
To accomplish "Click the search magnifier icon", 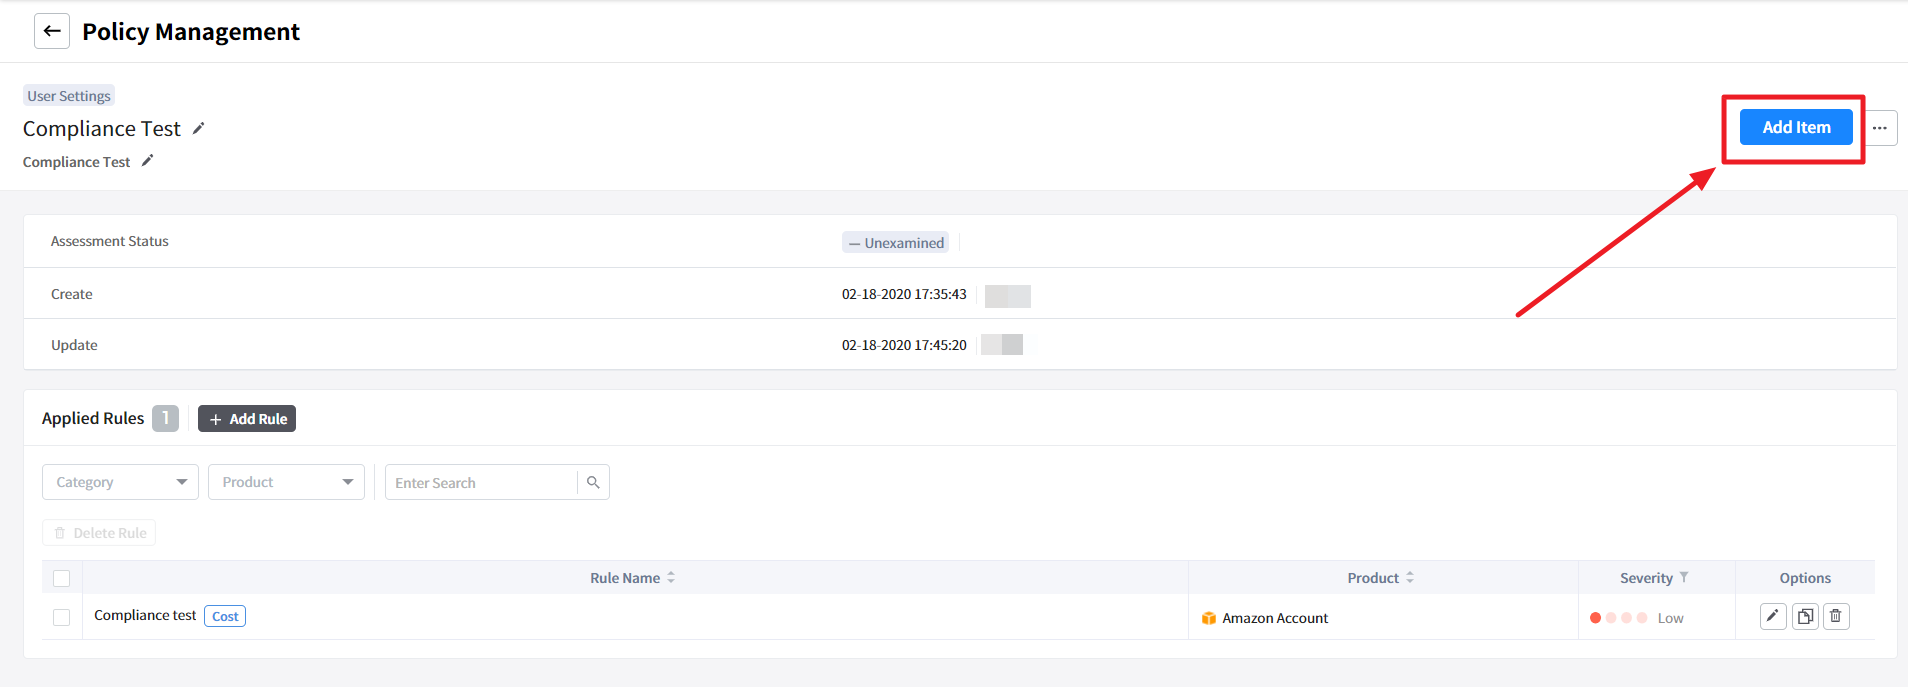I will (x=593, y=482).
